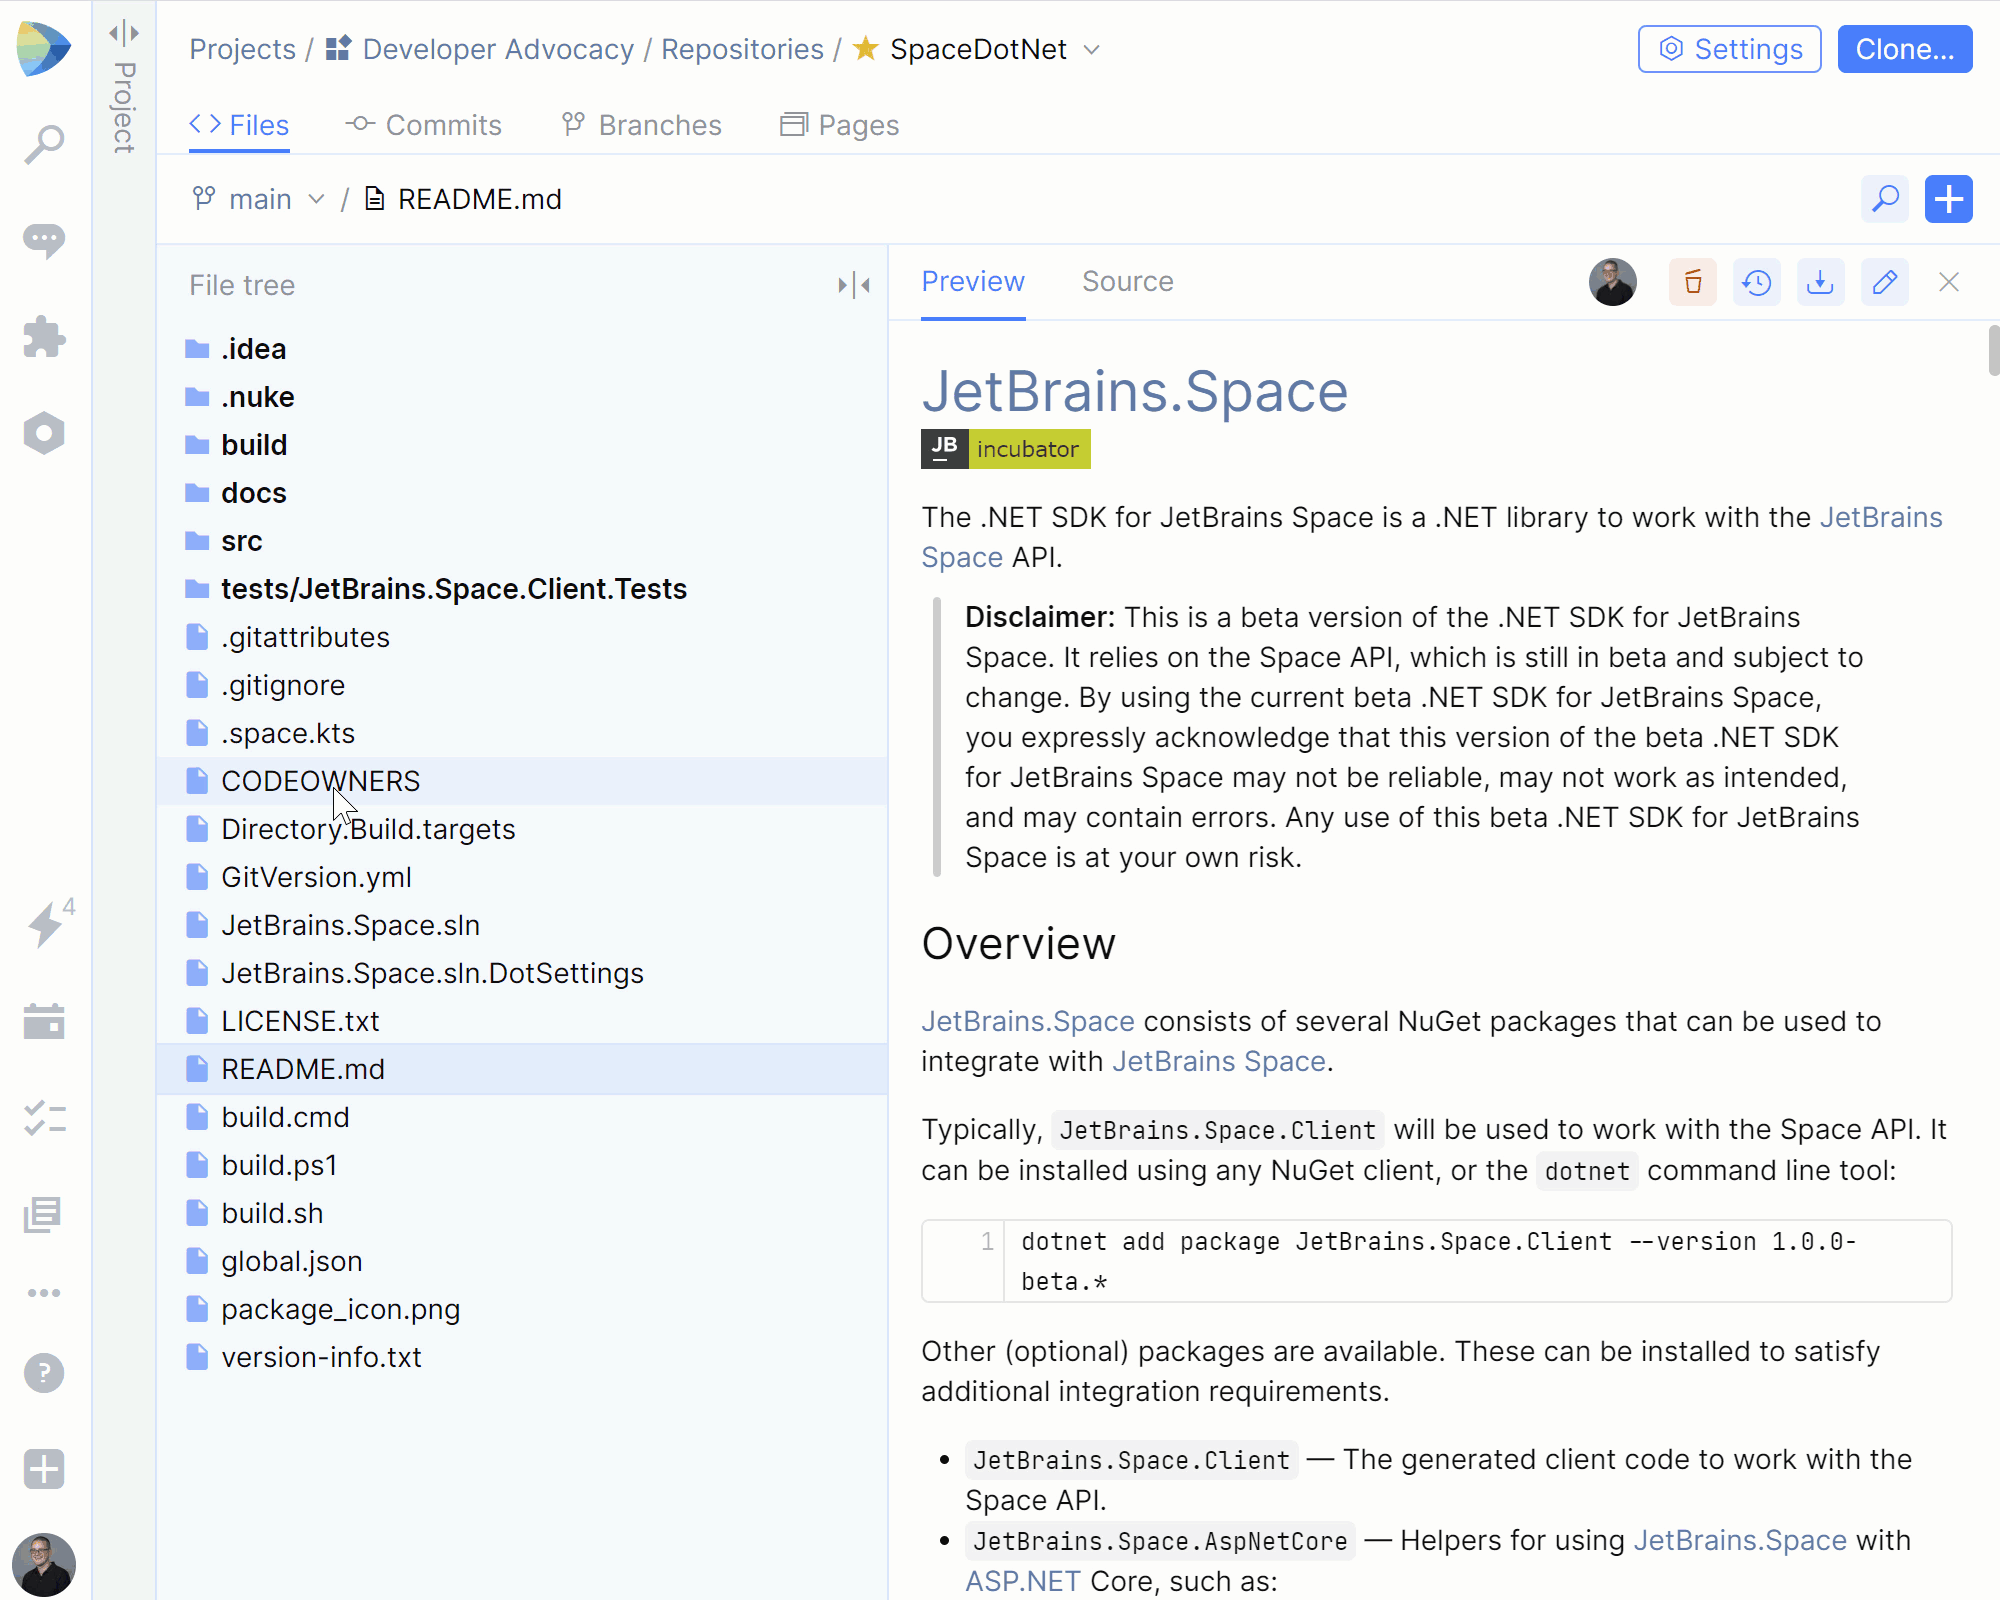Open the Documents stacked-pages sidebar icon
The height and width of the screenshot is (1600, 2000).
coord(44,1214)
